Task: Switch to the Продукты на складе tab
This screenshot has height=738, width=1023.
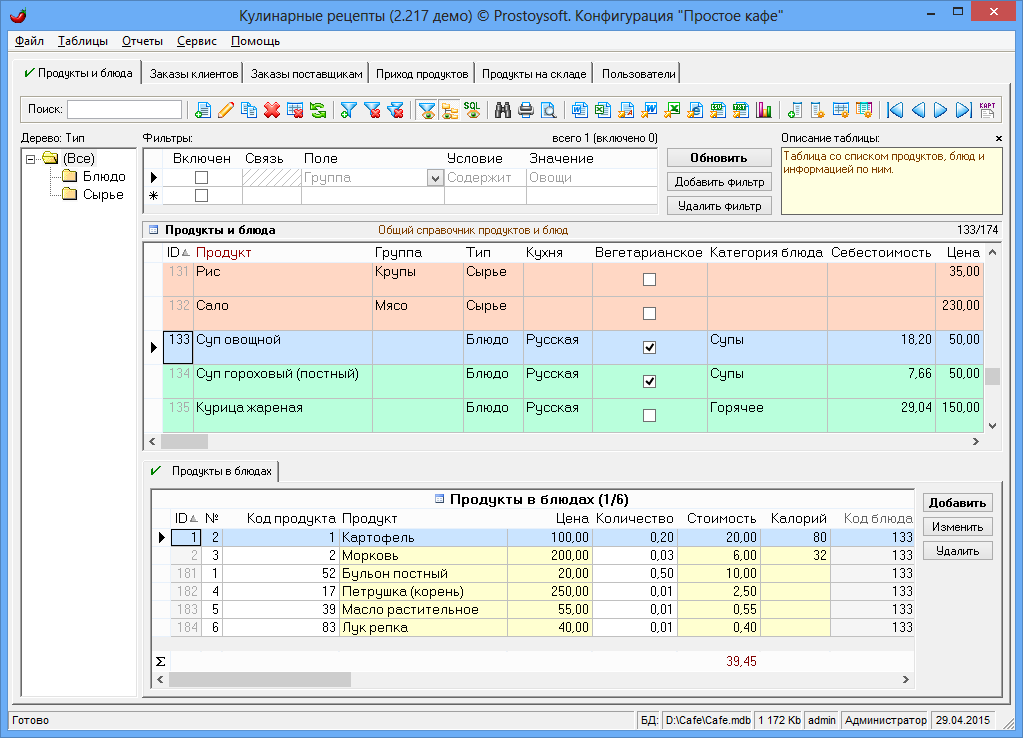Action: [x=532, y=74]
